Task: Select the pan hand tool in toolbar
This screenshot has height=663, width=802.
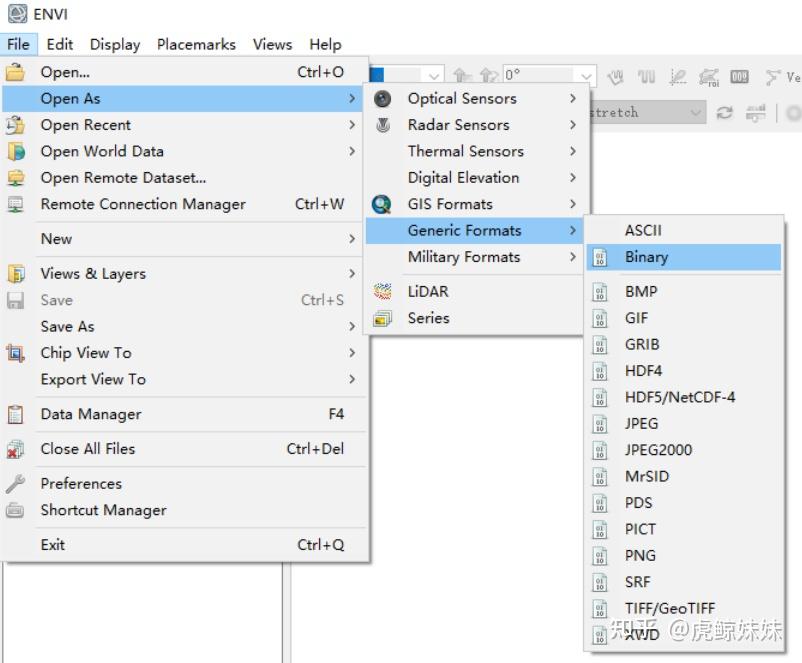Action: [x=616, y=77]
